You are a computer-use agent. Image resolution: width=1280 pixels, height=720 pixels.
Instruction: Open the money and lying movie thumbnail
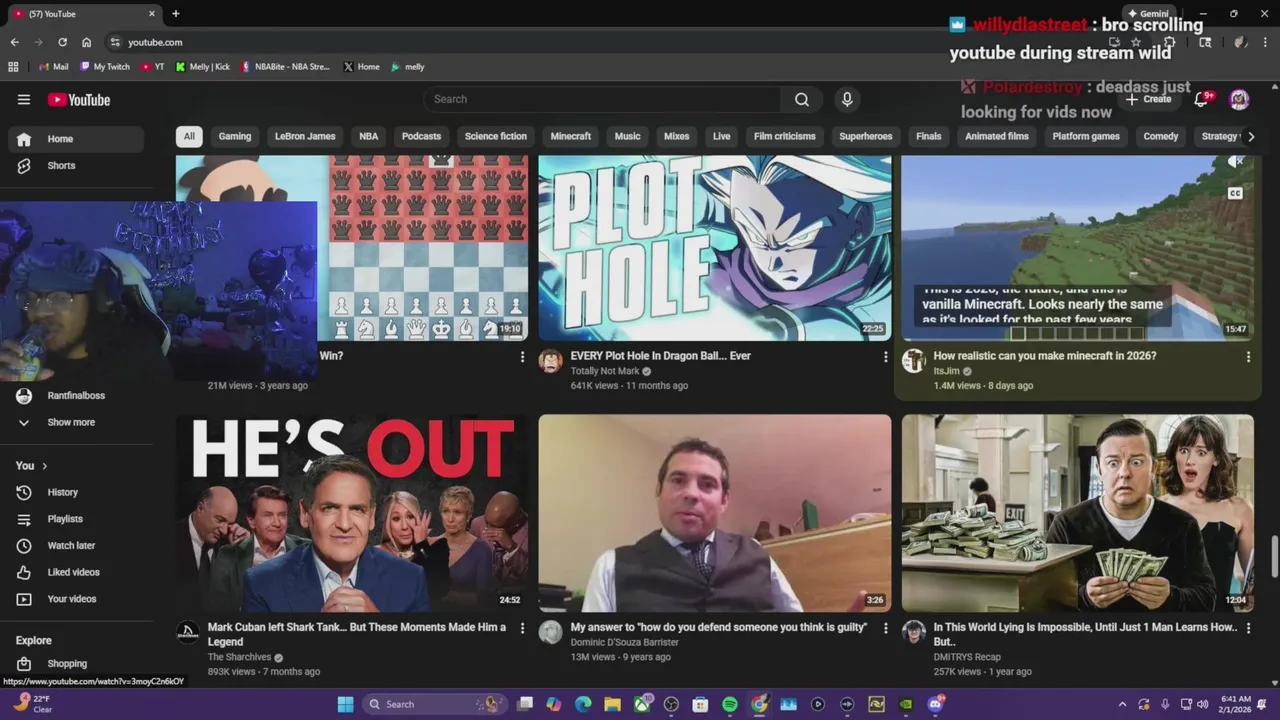tap(1078, 513)
